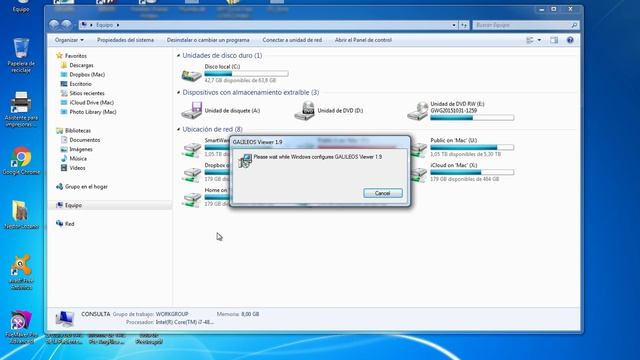Select the Unidad de DVD (D:) icon
The image size is (640, 360).
pos(304,111)
